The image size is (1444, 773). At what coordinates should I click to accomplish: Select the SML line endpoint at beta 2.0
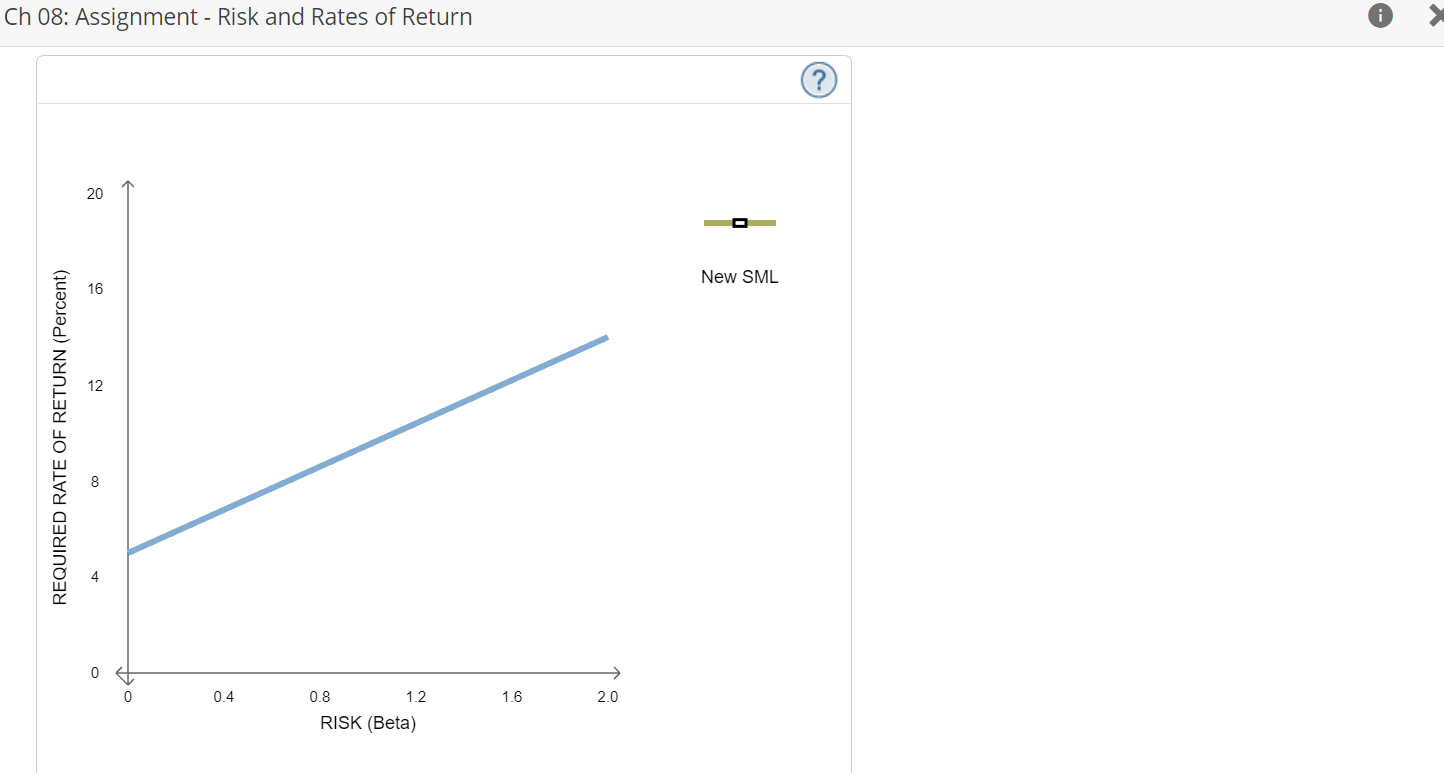tap(606, 338)
